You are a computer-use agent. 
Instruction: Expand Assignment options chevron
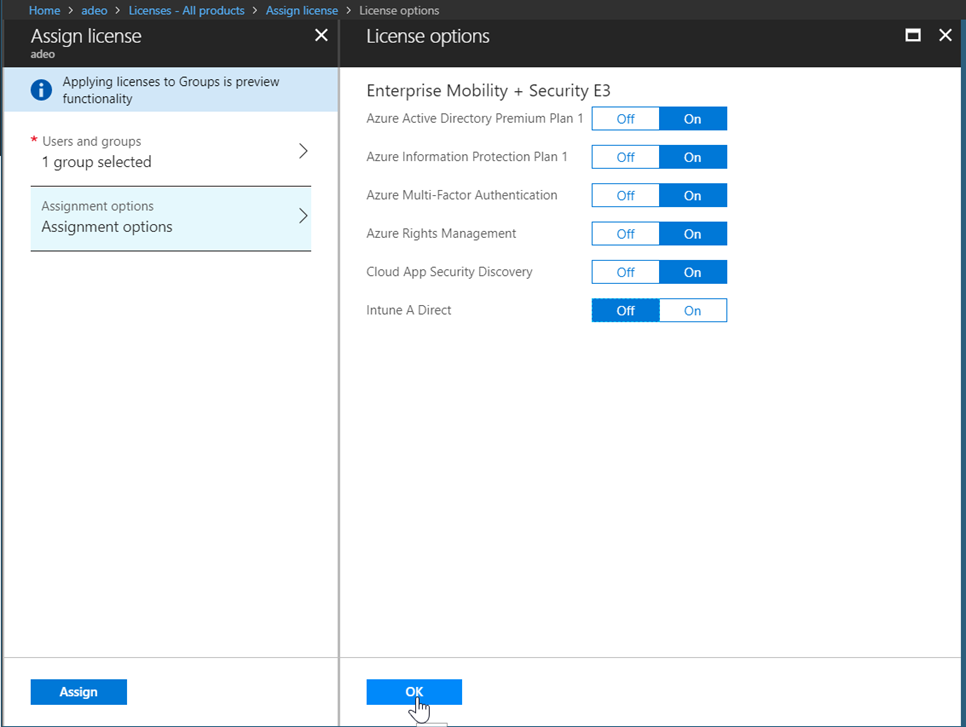[x=303, y=217]
